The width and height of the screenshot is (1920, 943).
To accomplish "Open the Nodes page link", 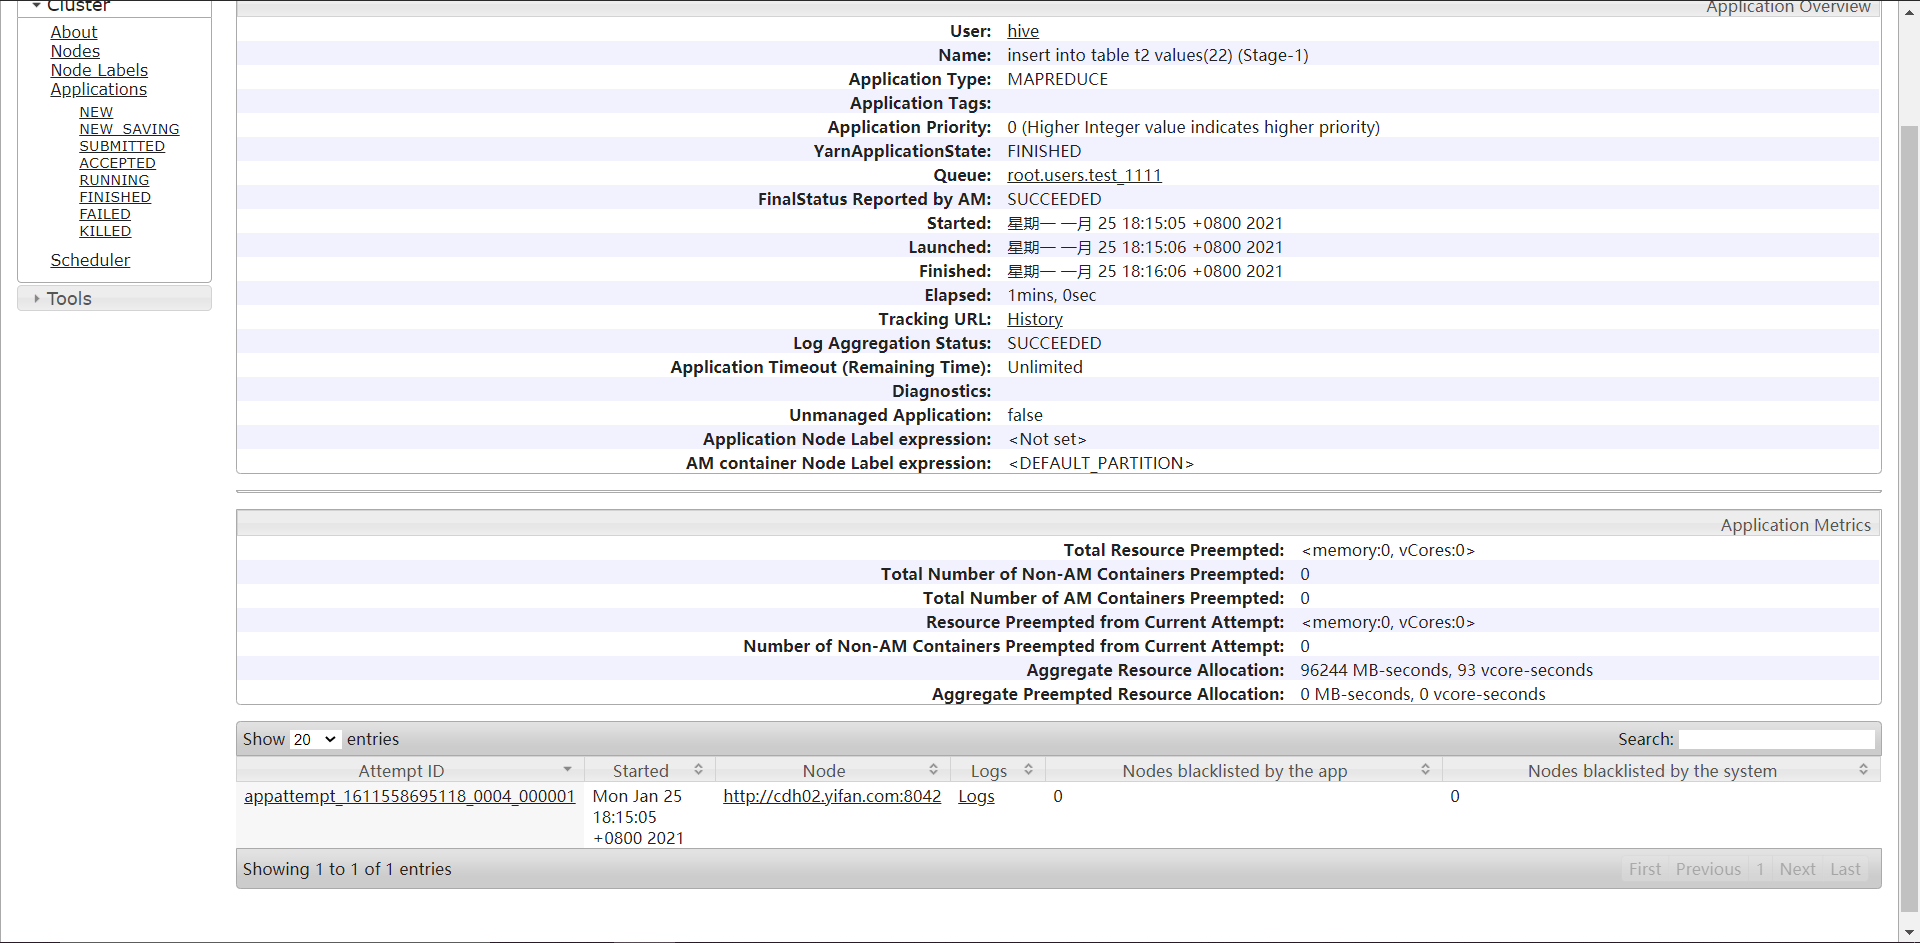I will point(75,51).
